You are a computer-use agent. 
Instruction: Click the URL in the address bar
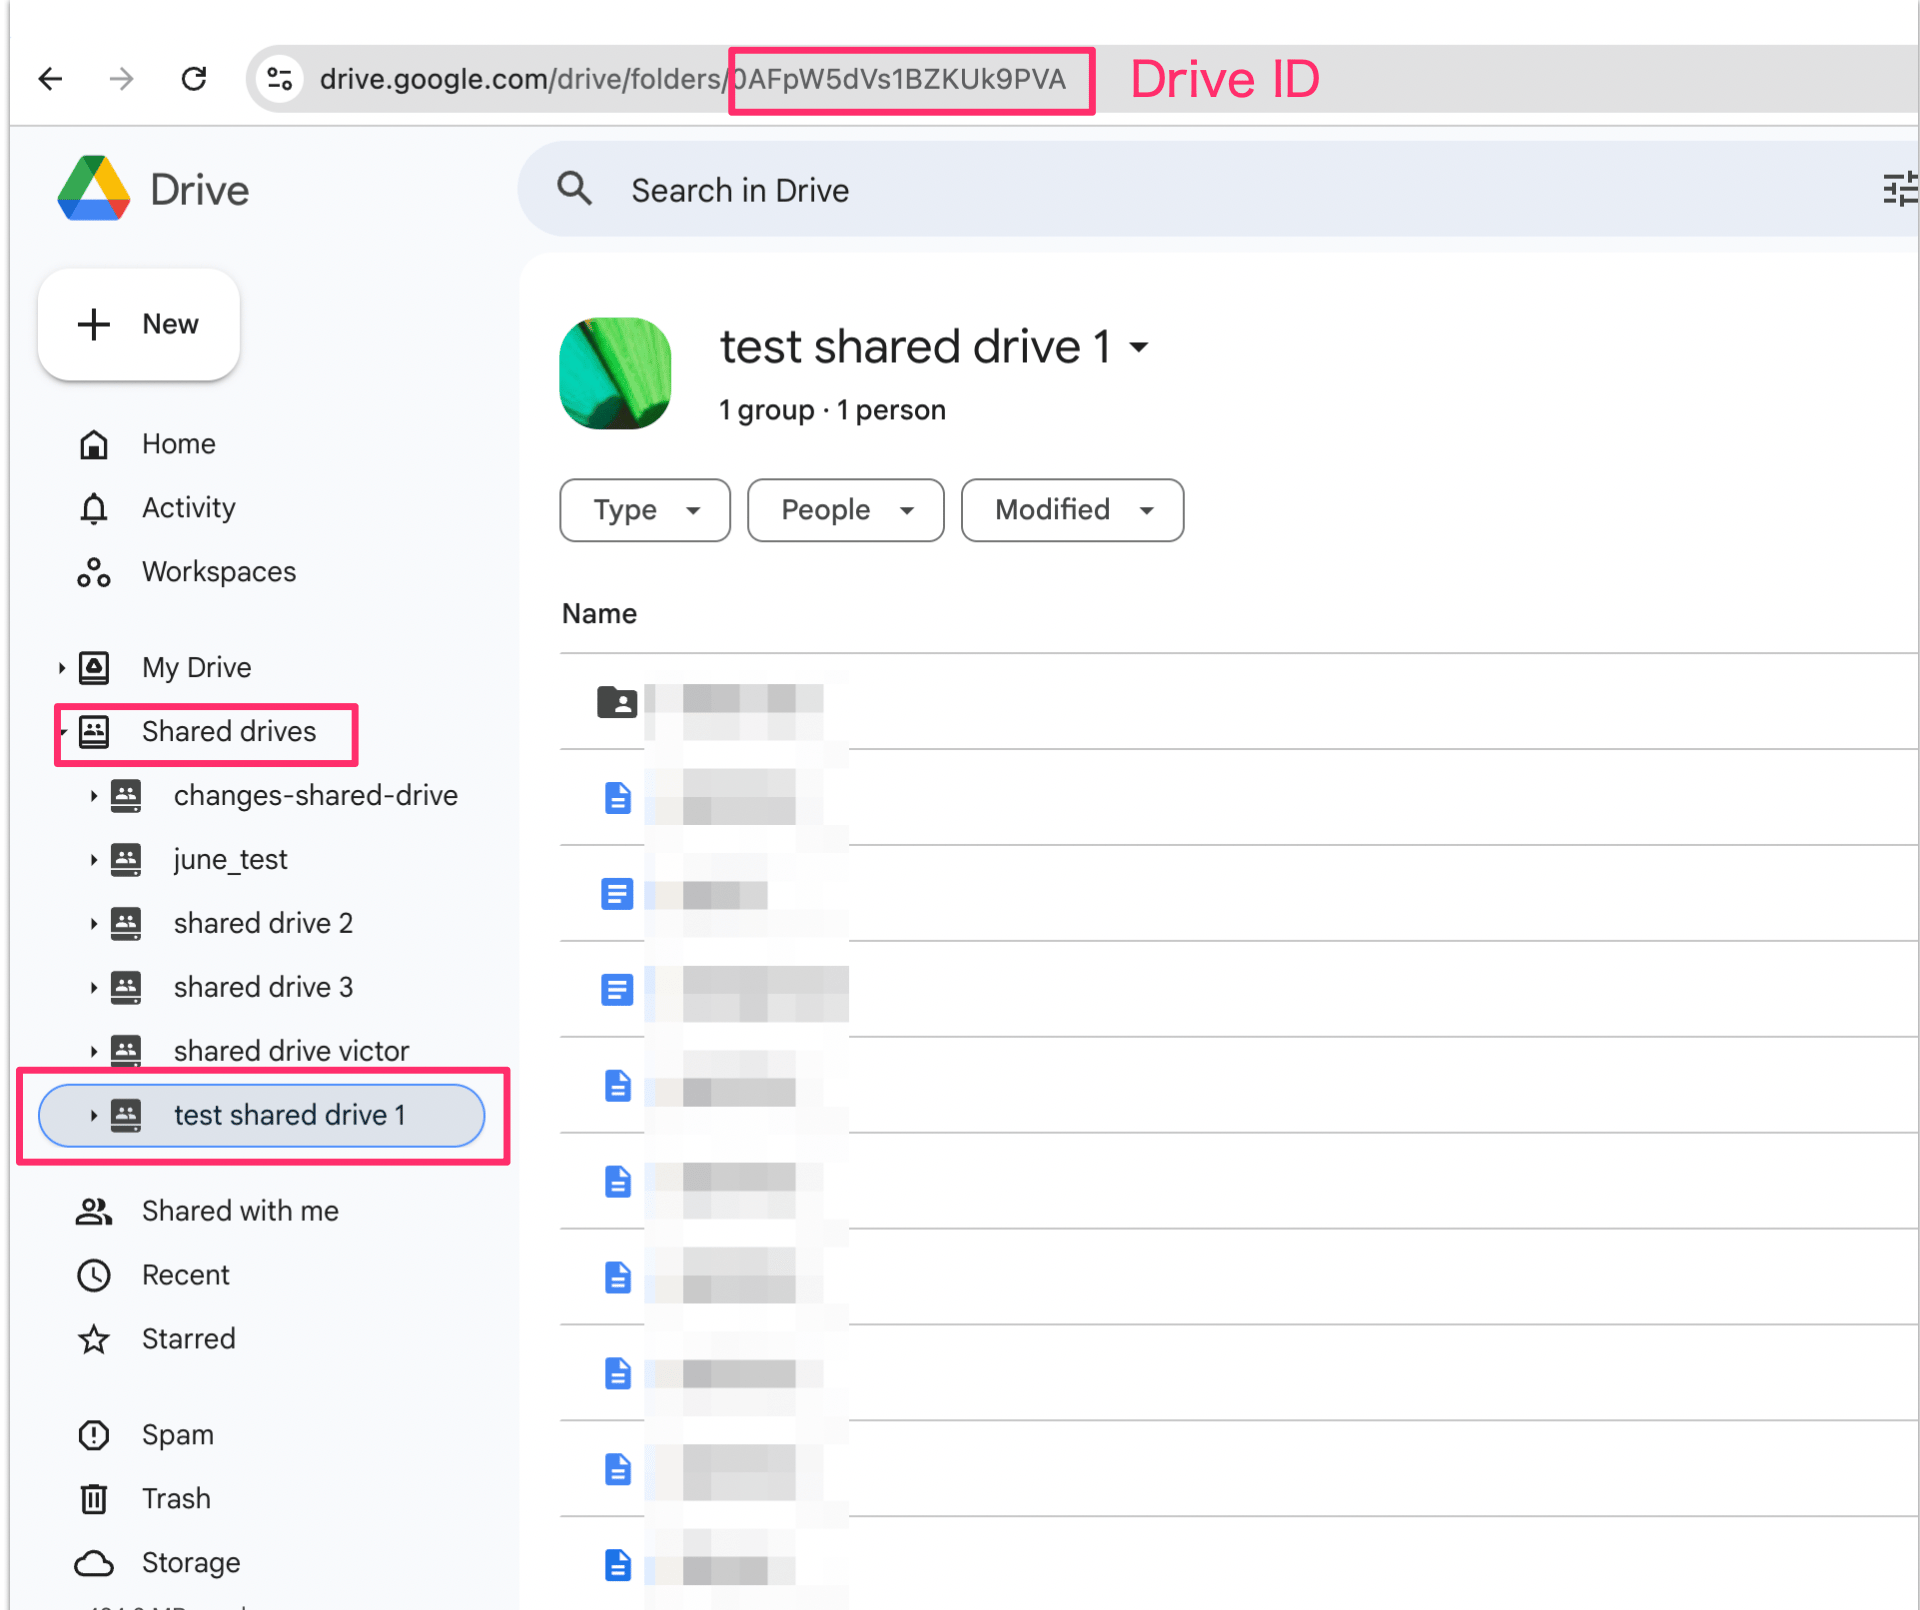[x=692, y=79]
